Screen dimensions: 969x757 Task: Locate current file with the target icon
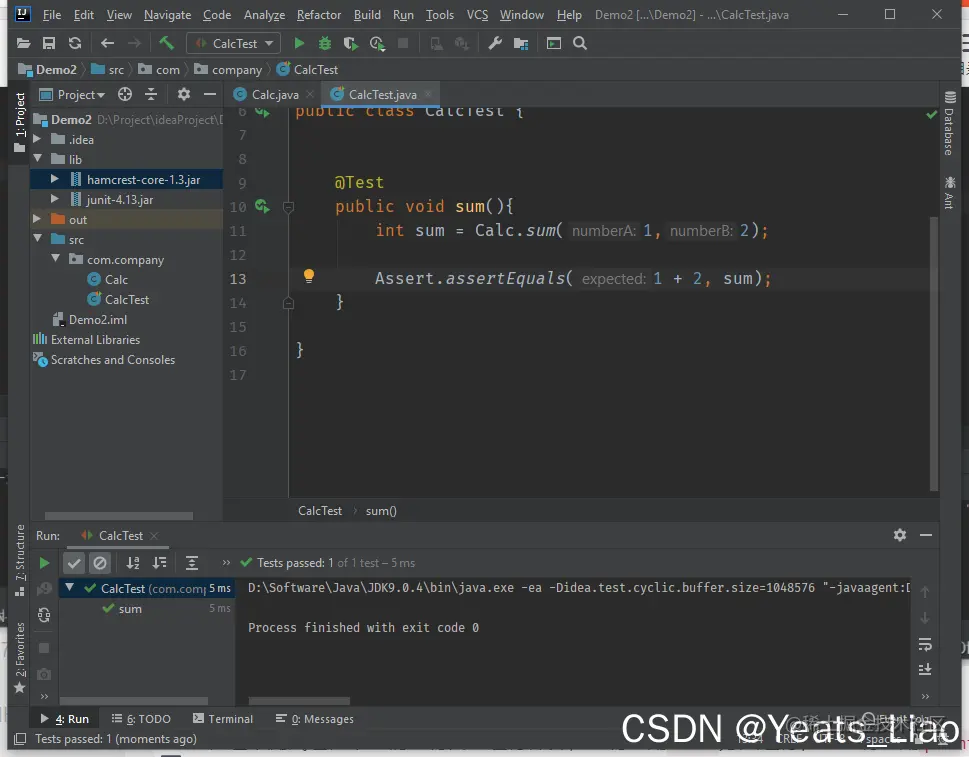[x=125, y=95]
